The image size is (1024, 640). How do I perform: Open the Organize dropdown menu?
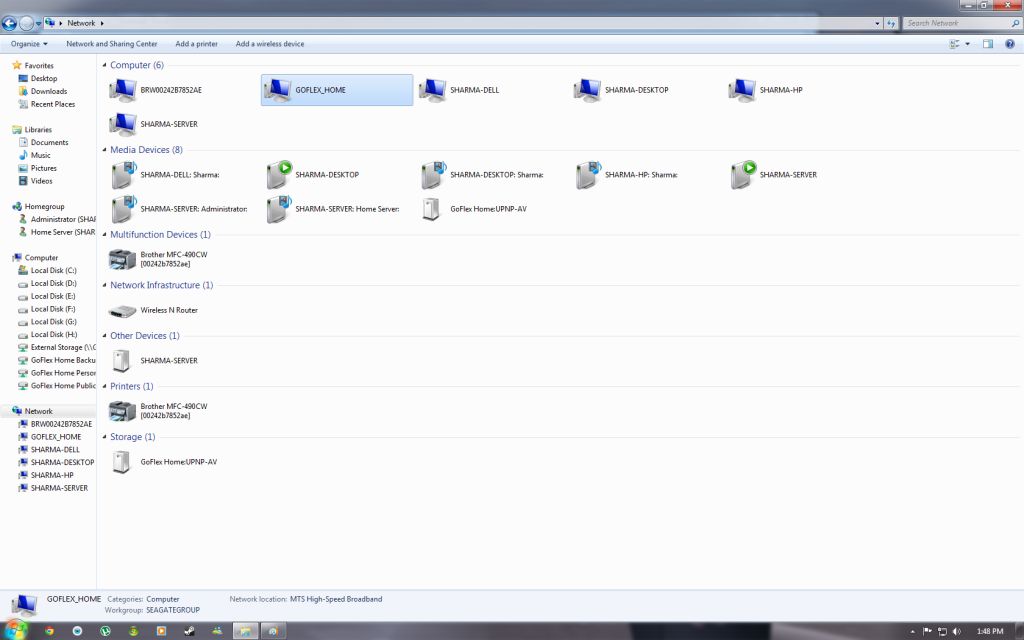pos(29,44)
